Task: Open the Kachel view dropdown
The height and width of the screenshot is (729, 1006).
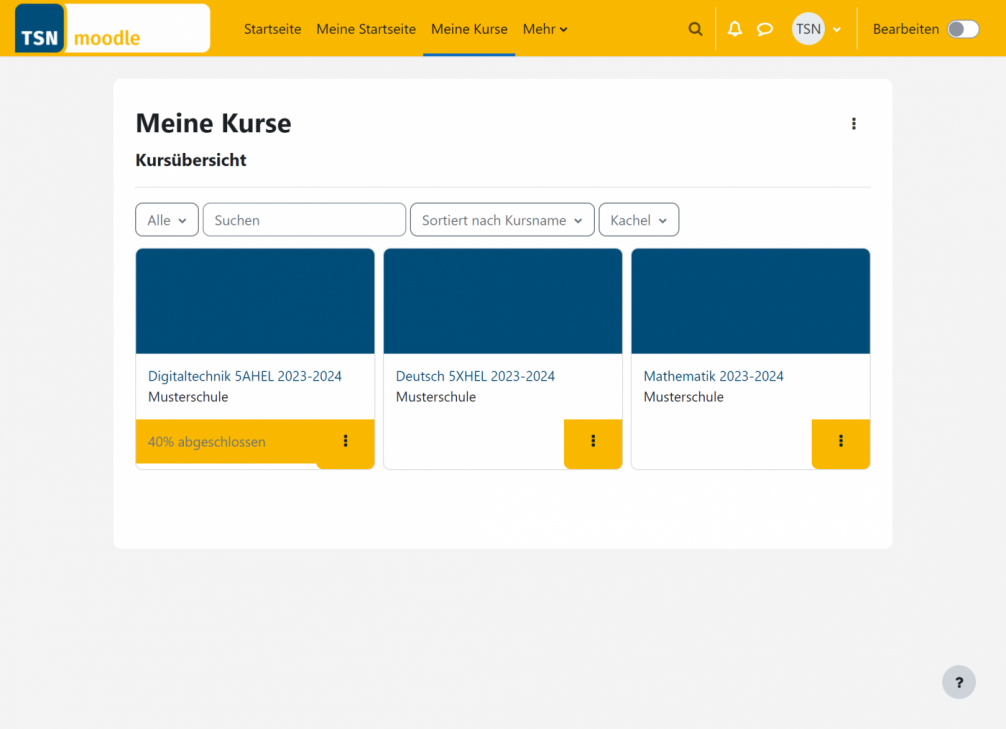Action: [638, 220]
